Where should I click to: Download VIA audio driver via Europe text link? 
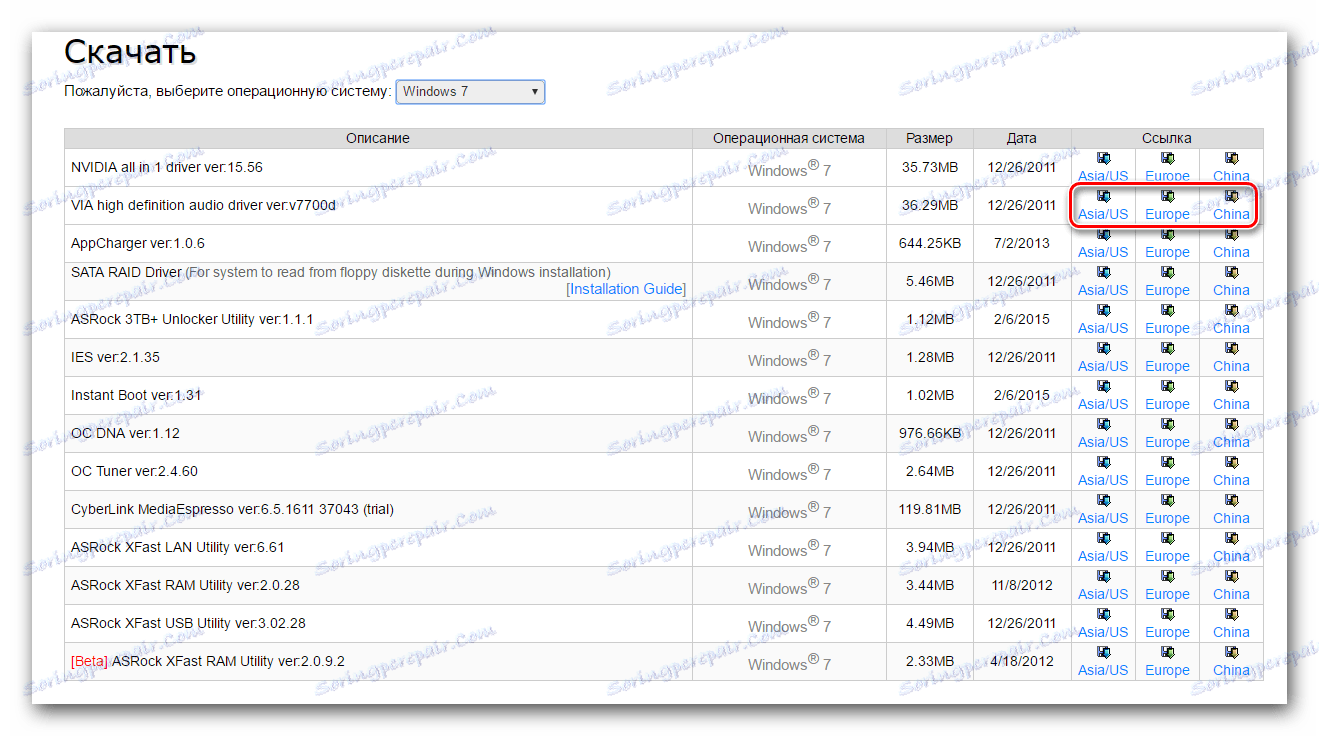point(1167,214)
